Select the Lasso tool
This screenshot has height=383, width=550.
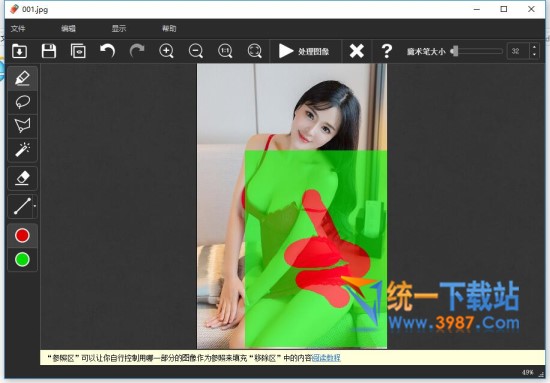[x=22, y=102]
